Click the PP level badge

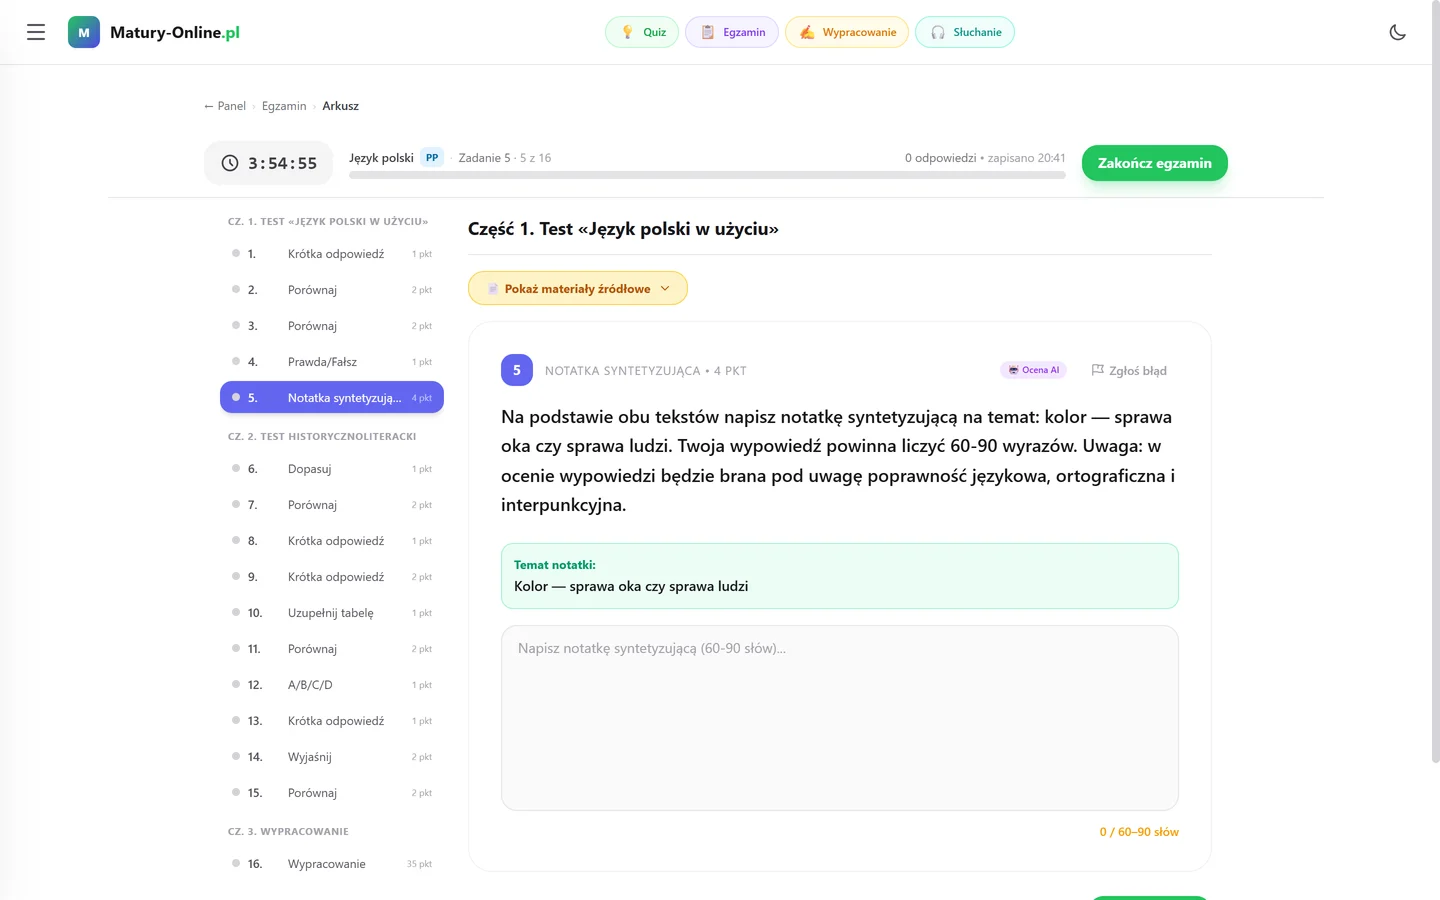pyautogui.click(x=432, y=158)
